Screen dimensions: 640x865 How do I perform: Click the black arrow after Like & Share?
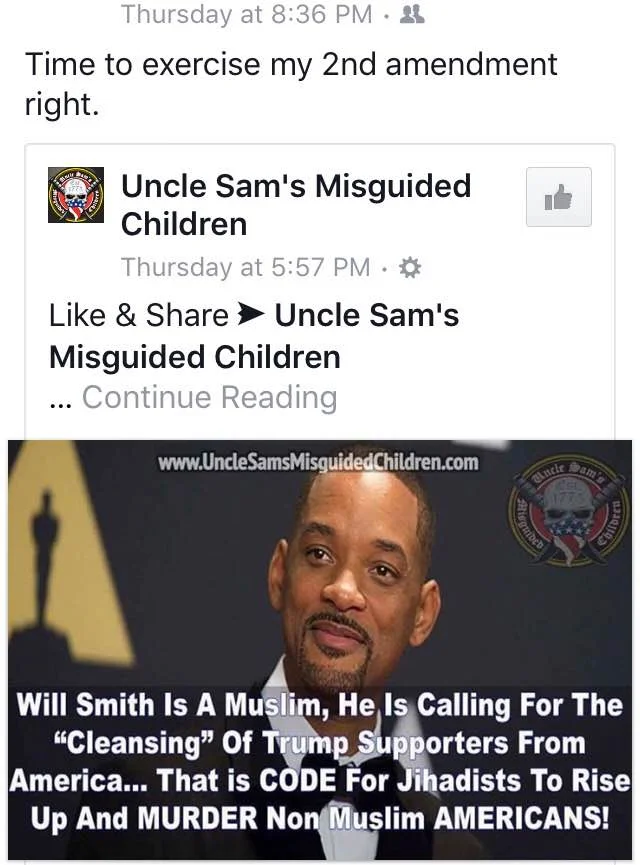click(250, 315)
